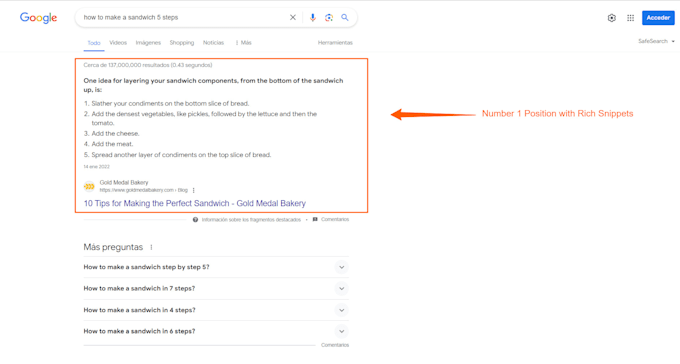Viewport: 680px width, 364px height.
Task: Clear the search query with X icon
Action: (x=293, y=17)
